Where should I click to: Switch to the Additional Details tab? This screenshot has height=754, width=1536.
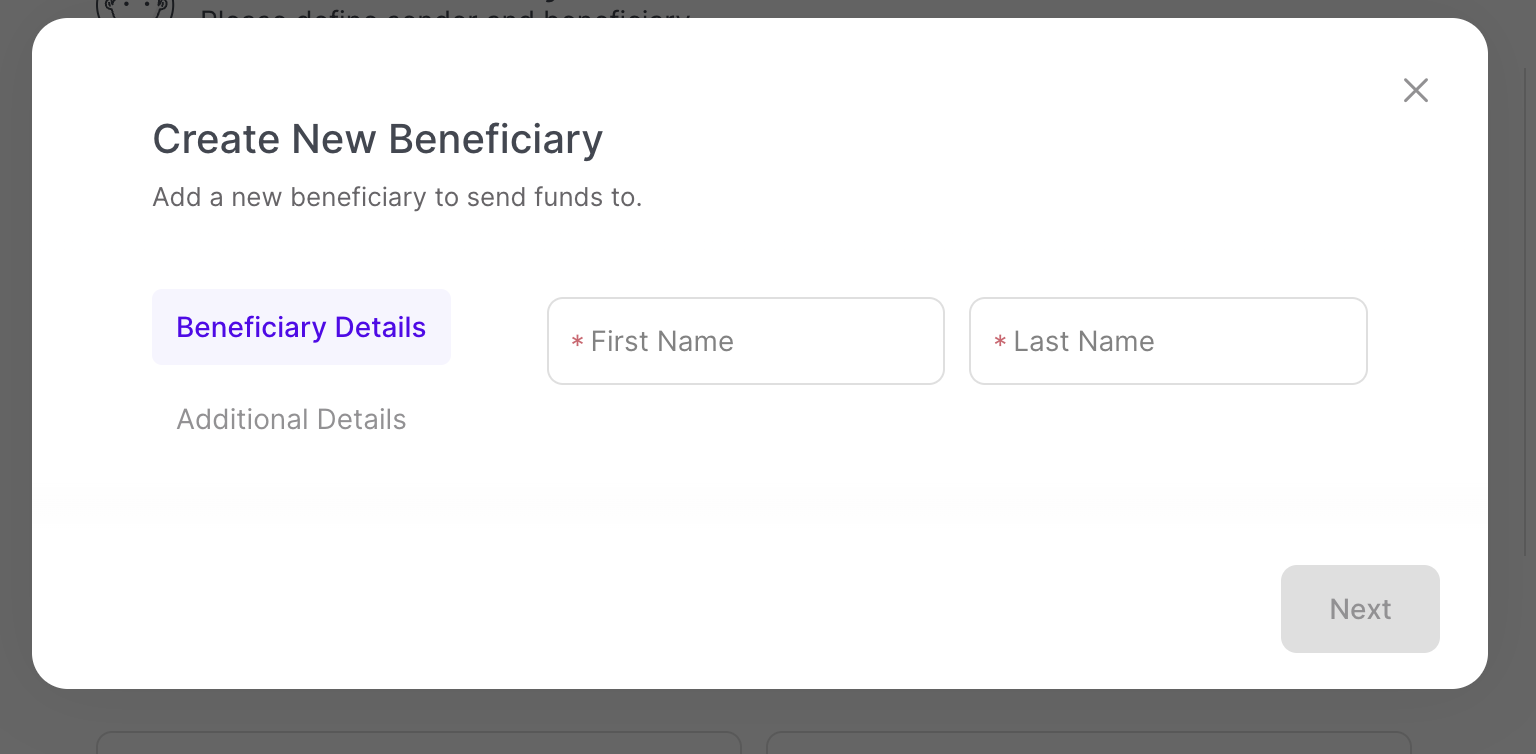291,419
